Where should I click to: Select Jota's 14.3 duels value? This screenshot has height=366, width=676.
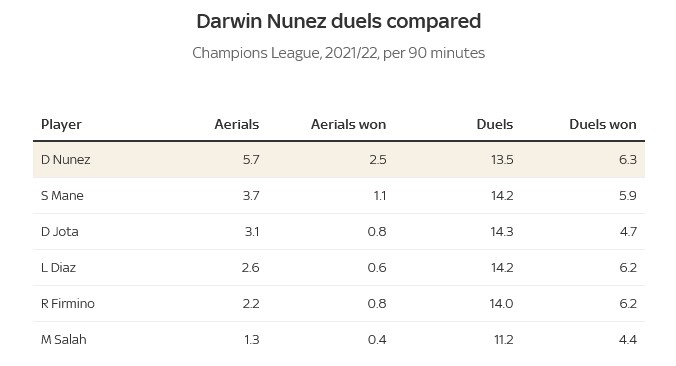coord(502,232)
